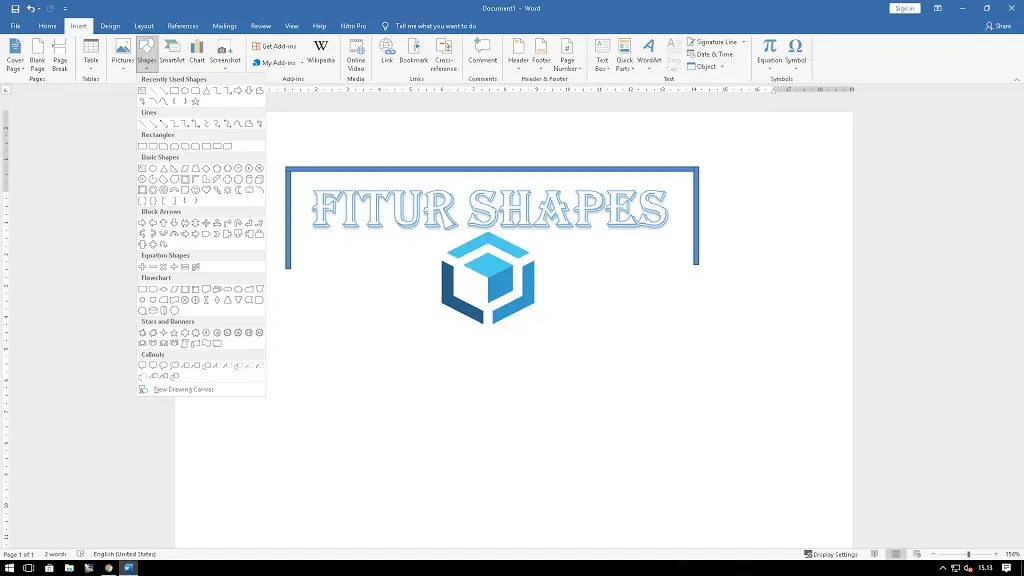Choose the Cloud callout shape
Viewport: 1024px width, 576px height.
174,366
